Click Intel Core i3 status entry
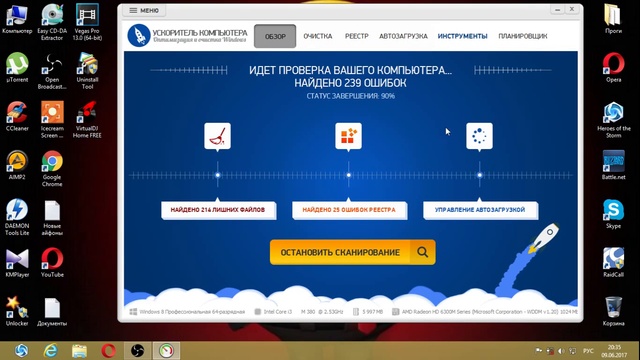640x360 pixels. pyautogui.click(x=299, y=312)
